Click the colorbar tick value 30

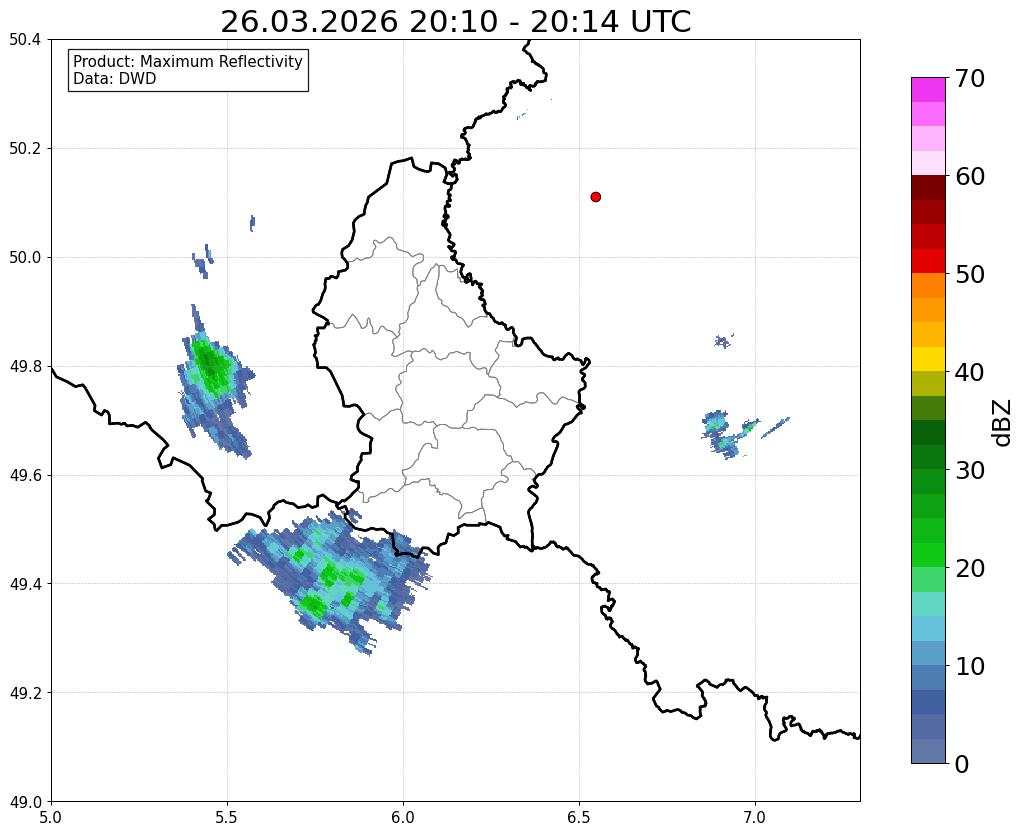pos(970,470)
